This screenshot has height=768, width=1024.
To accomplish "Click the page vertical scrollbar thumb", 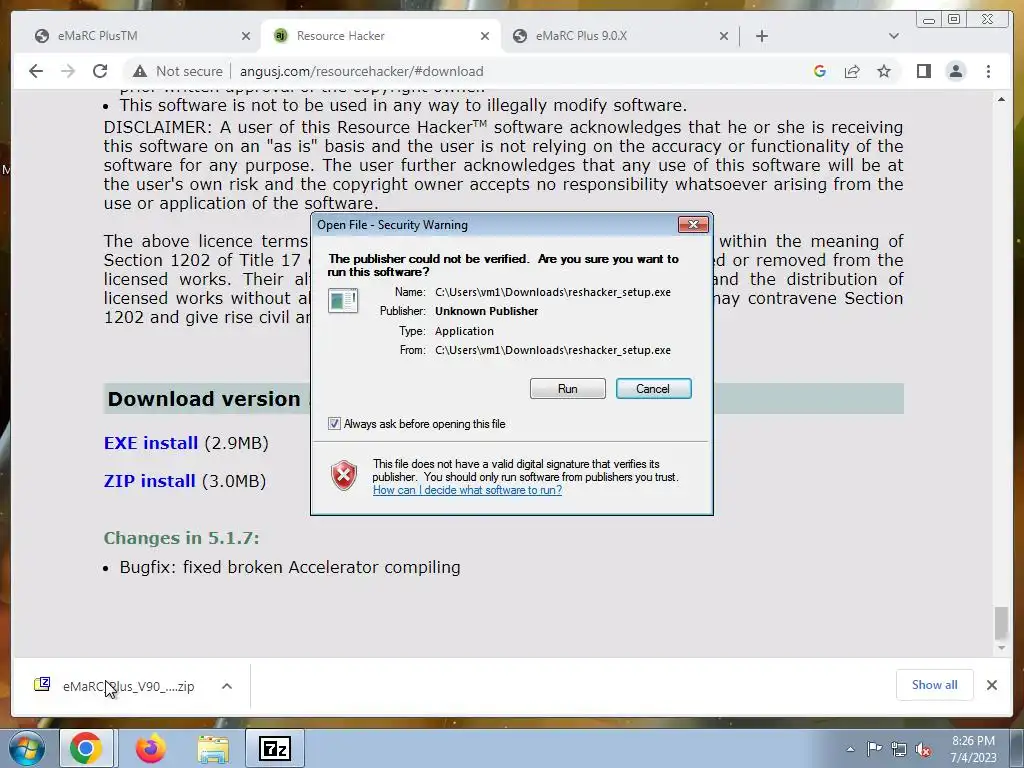I will coord(1001,622).
